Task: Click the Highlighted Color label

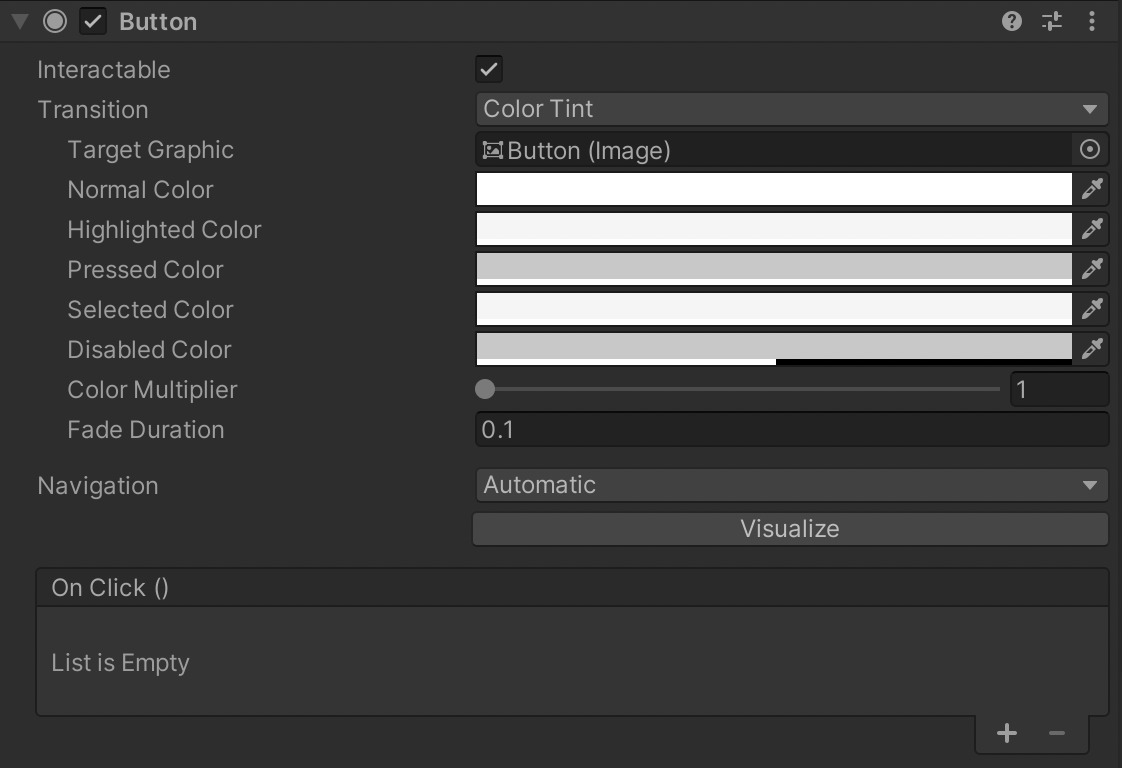Action: pos(164,230)
